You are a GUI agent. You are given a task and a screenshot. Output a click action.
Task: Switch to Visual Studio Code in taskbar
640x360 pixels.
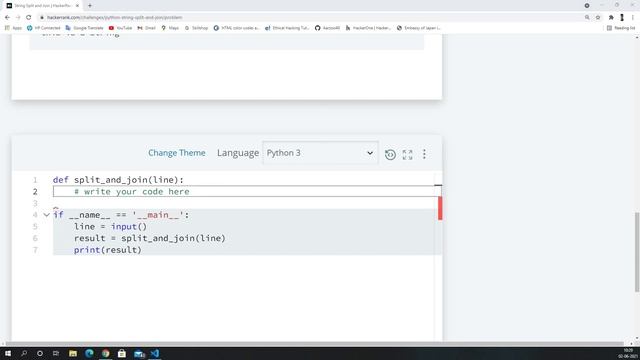click(155, 353)
